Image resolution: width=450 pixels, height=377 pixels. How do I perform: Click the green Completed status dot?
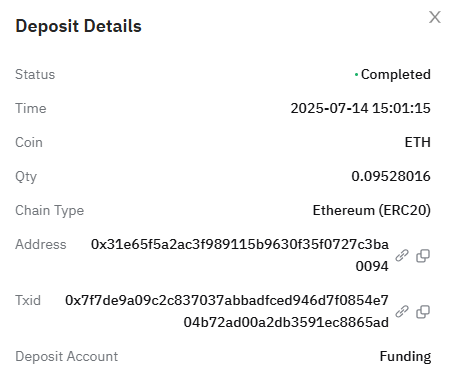point(356,75)
